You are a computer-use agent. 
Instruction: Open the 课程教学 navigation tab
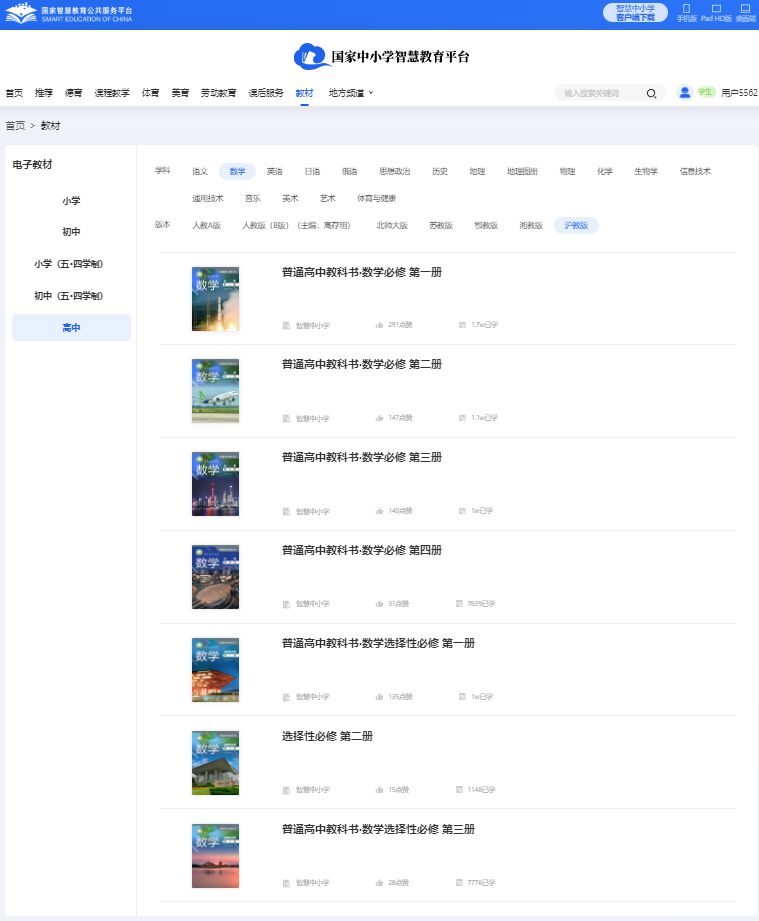[112, 93]
